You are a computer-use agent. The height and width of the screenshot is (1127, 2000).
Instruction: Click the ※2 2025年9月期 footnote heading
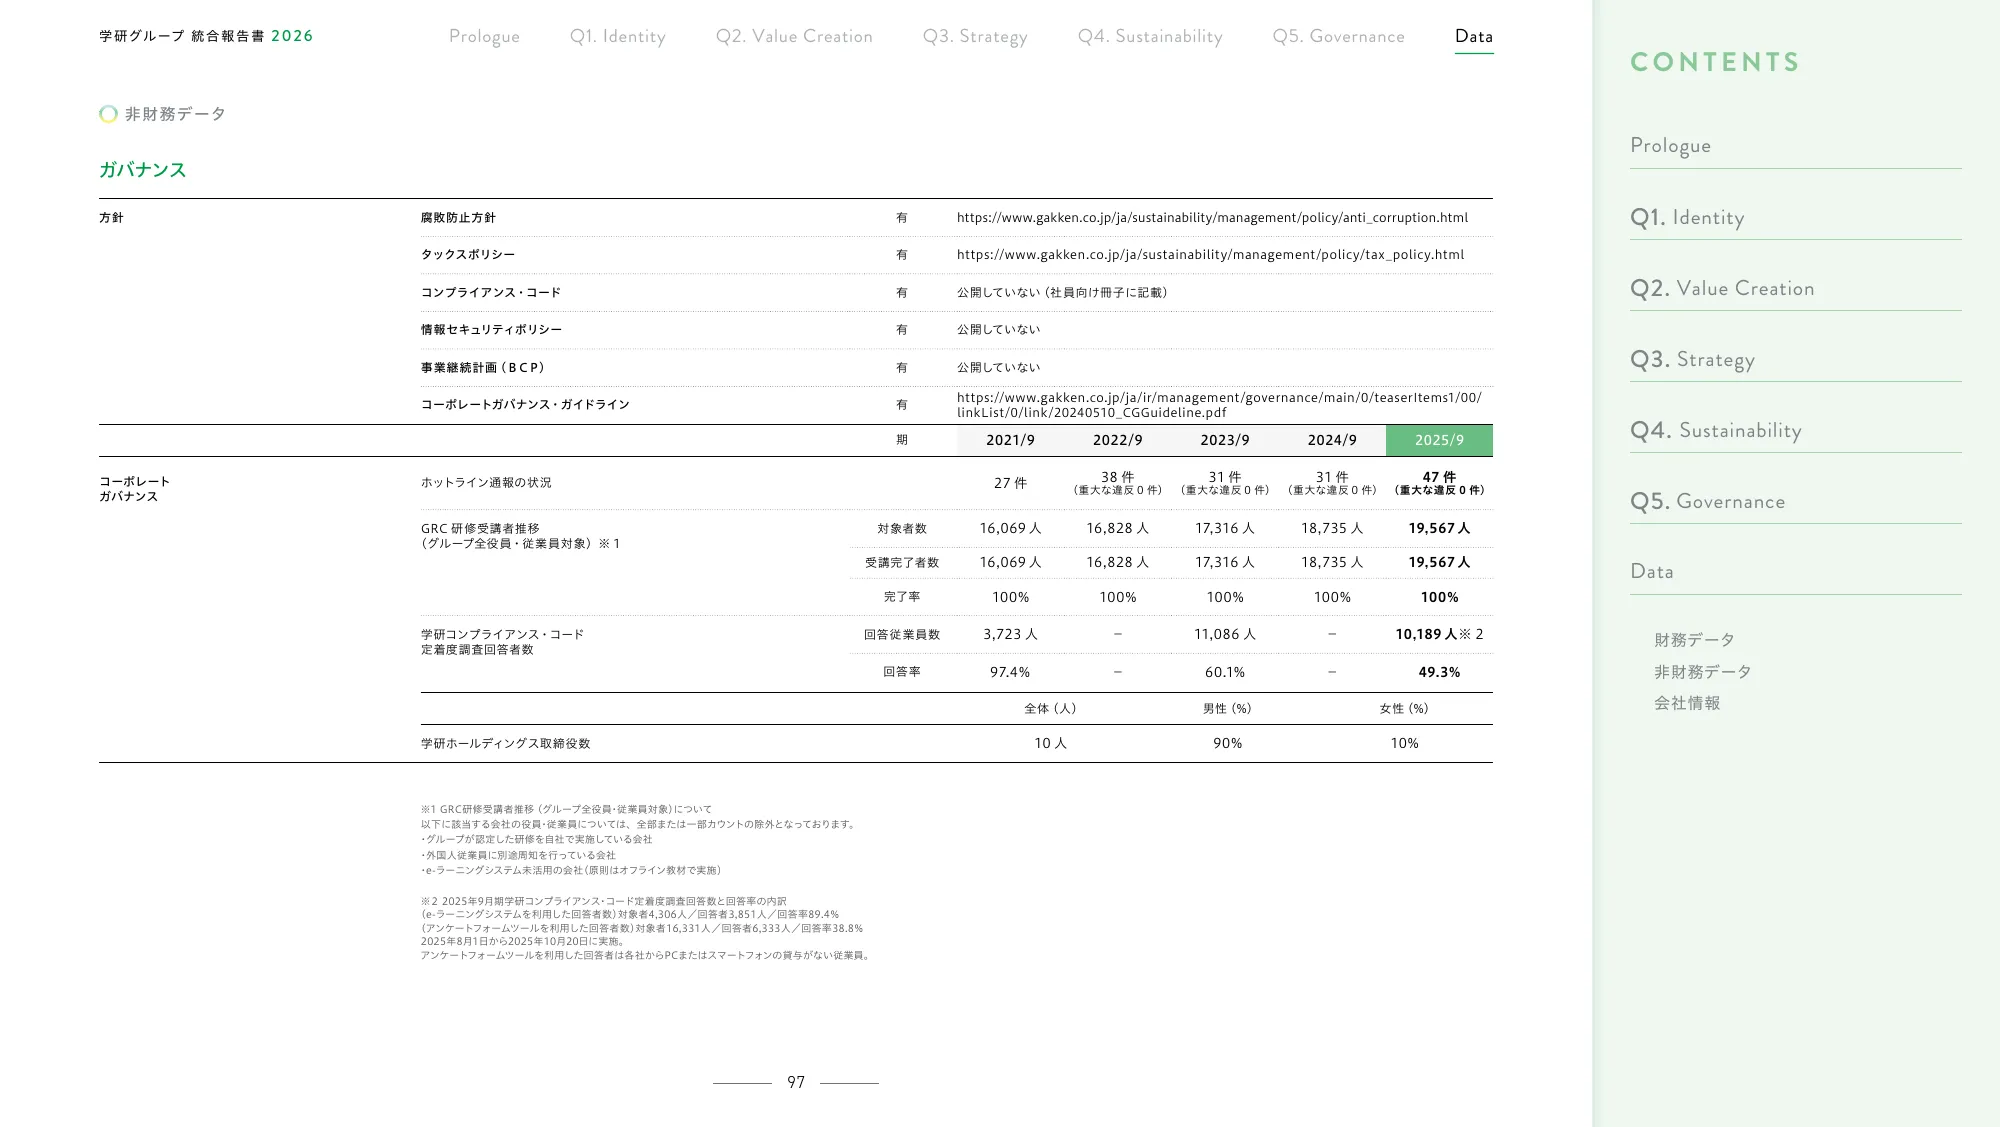click(603, 902)
